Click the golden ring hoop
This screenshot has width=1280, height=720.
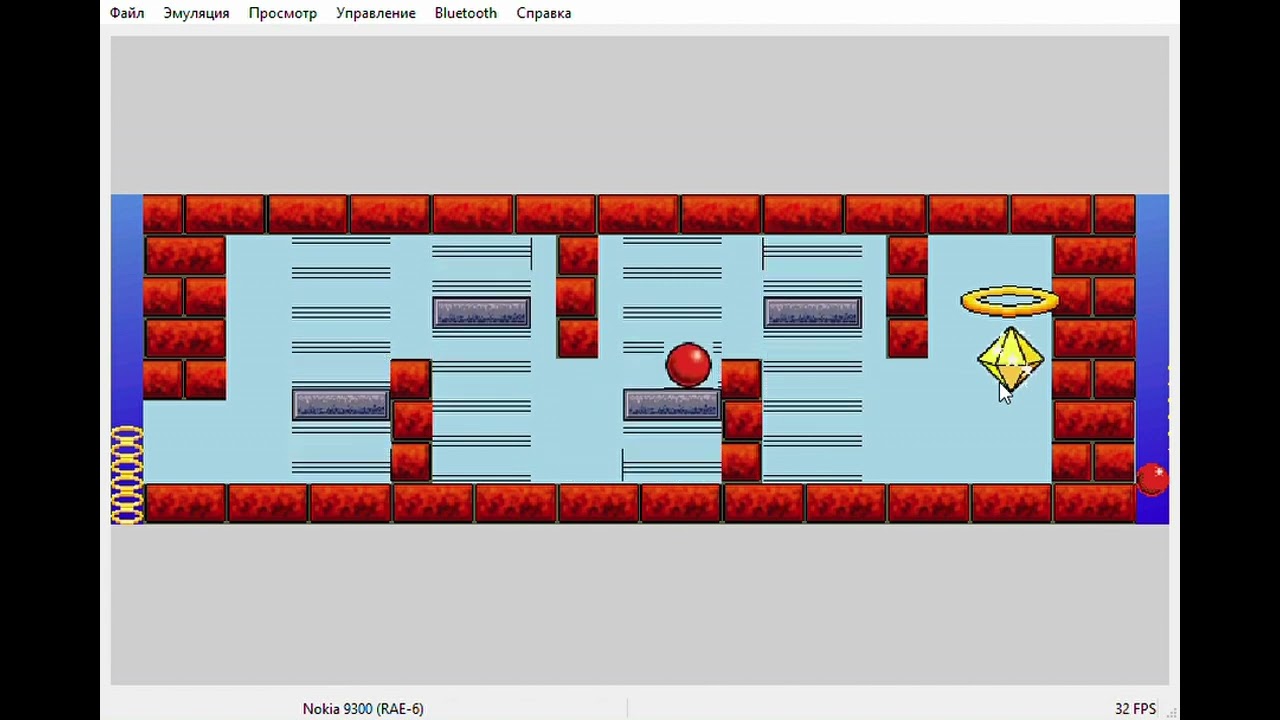[1009, 300]
